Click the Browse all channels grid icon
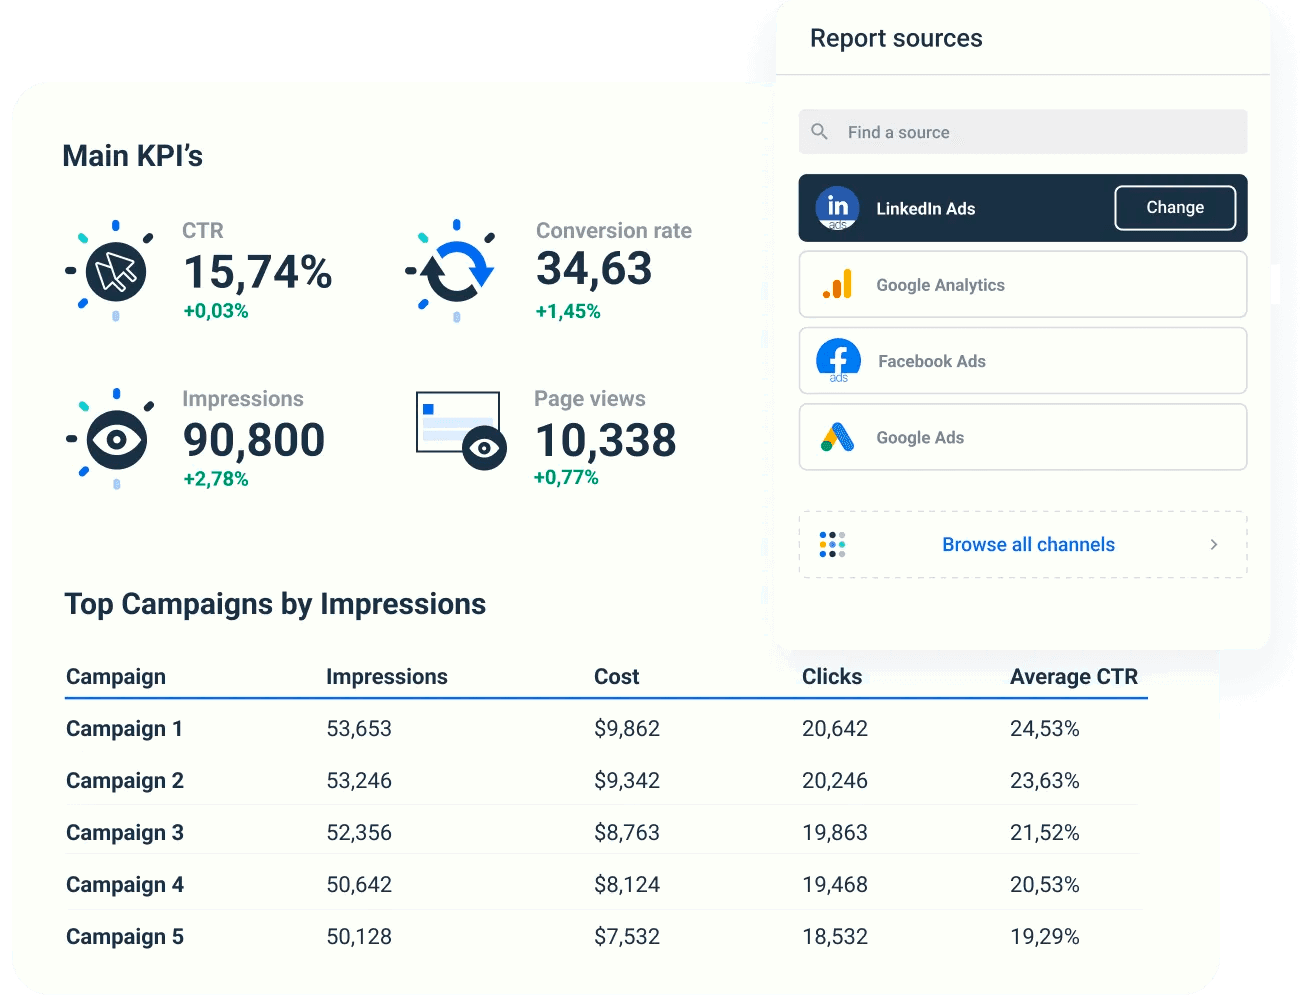Viewport: 1300px width, 1000px height. click(832, 544)
